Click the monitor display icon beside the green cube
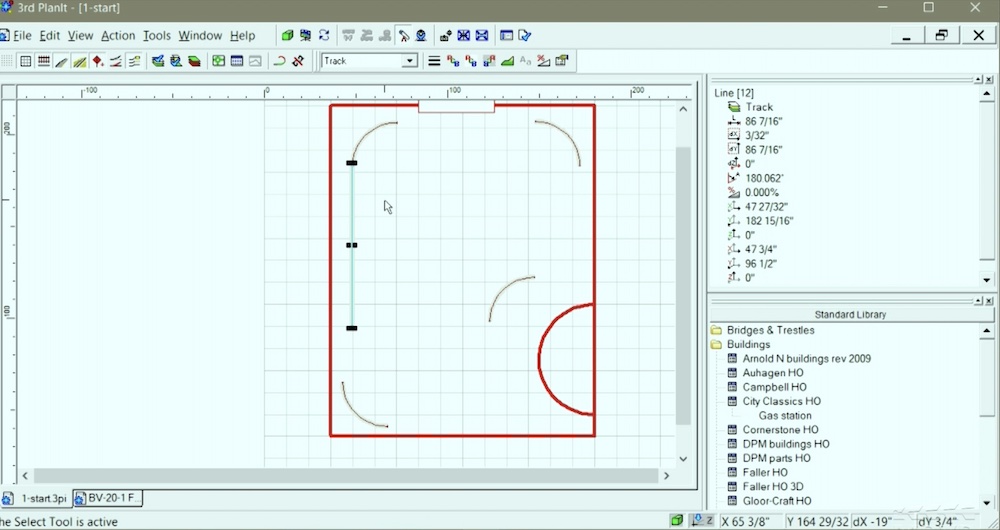The width and height of the screenshot is (1000, 530). pyautogui.click(x=305, y=36)
